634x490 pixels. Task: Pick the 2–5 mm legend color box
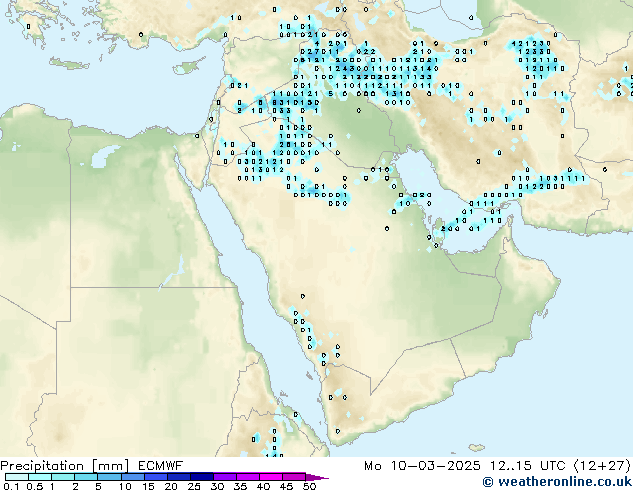click(86, 477)
